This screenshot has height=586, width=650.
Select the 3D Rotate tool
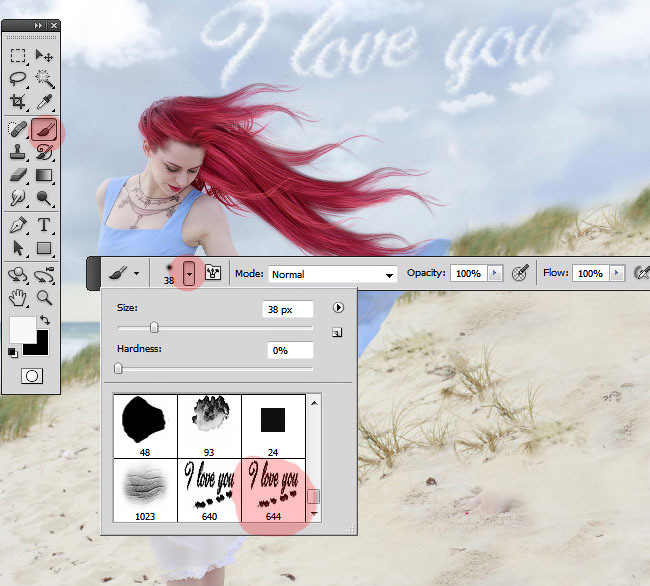tap(18, 275)
